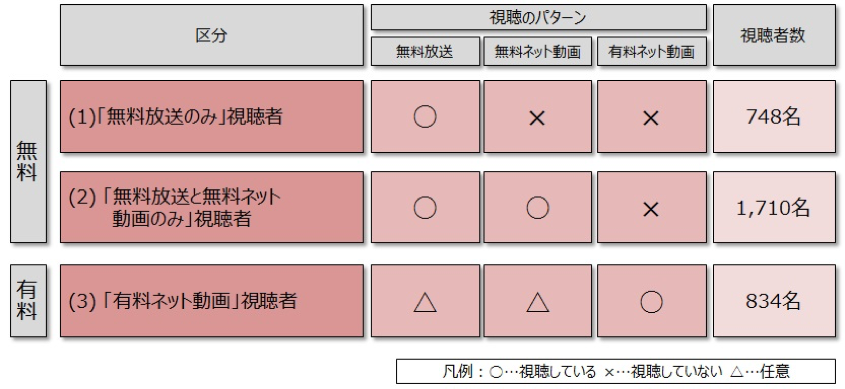Click the 凡例 legend box

[x=616, y=371]
